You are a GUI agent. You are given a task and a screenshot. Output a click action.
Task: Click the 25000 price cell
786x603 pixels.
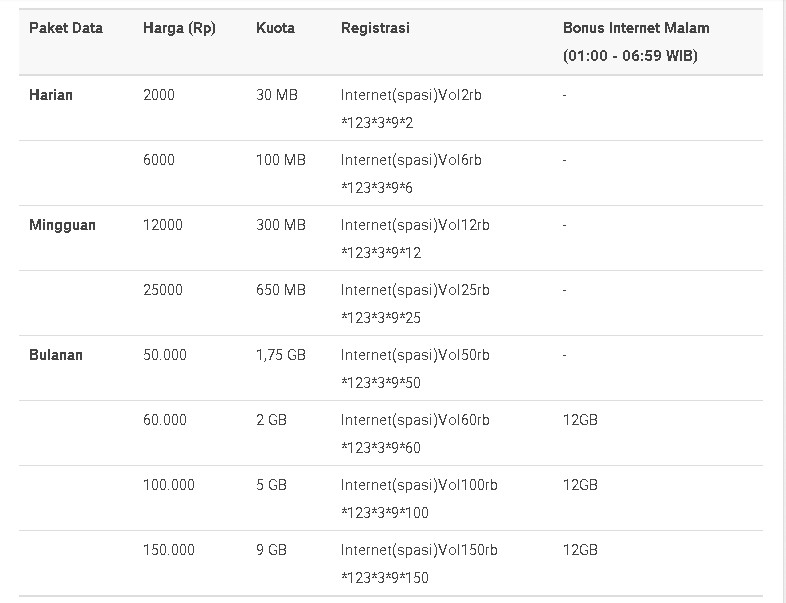click(163, 290)
